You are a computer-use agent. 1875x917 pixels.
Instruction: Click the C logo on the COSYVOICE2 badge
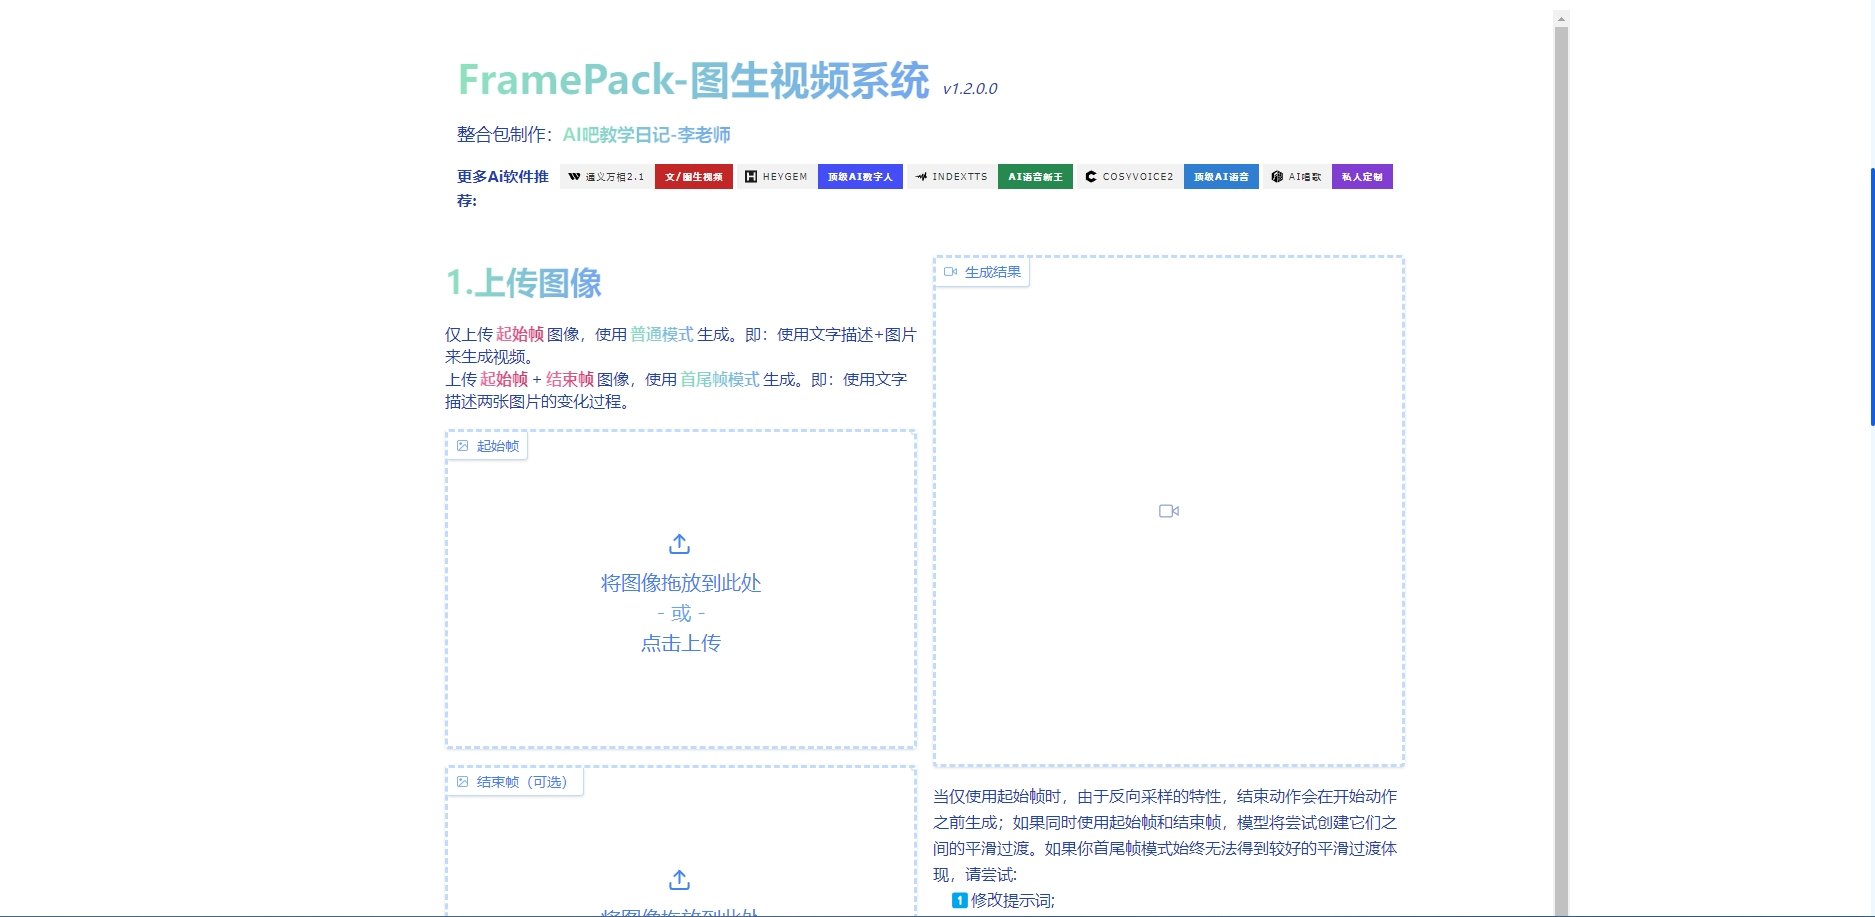click(1089, 177)
